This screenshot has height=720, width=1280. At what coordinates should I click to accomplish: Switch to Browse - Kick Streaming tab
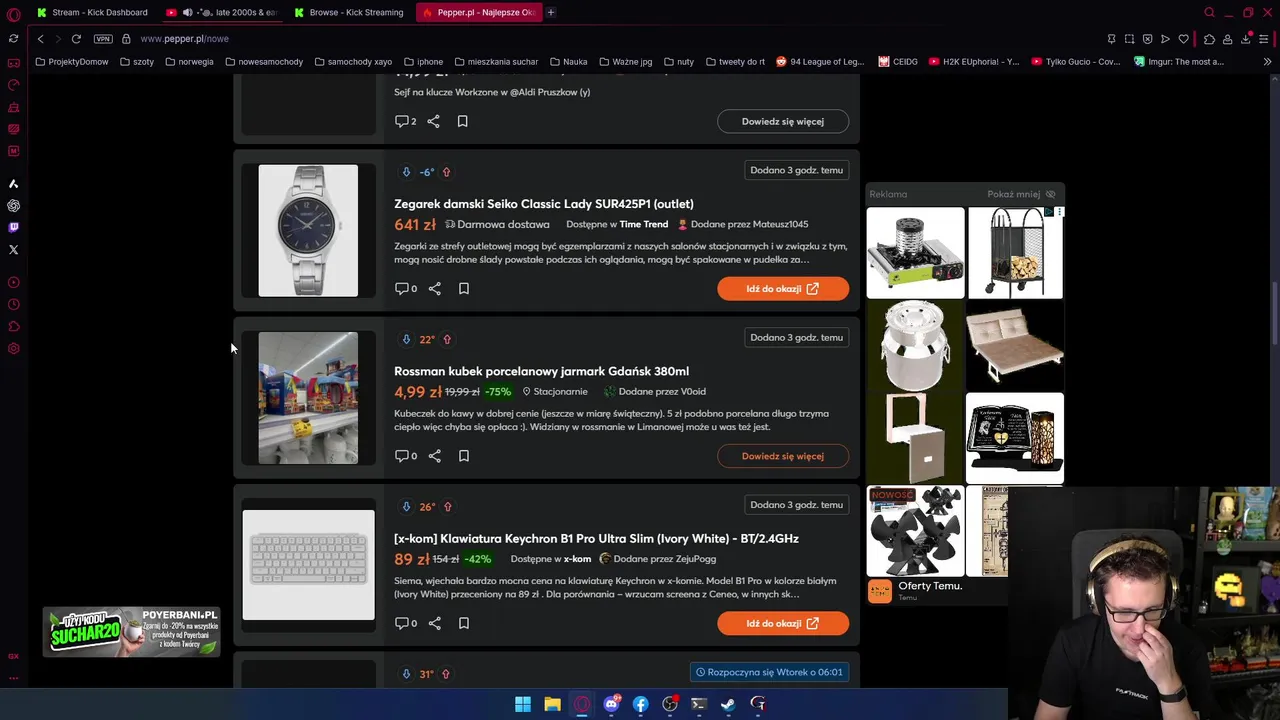349,13
